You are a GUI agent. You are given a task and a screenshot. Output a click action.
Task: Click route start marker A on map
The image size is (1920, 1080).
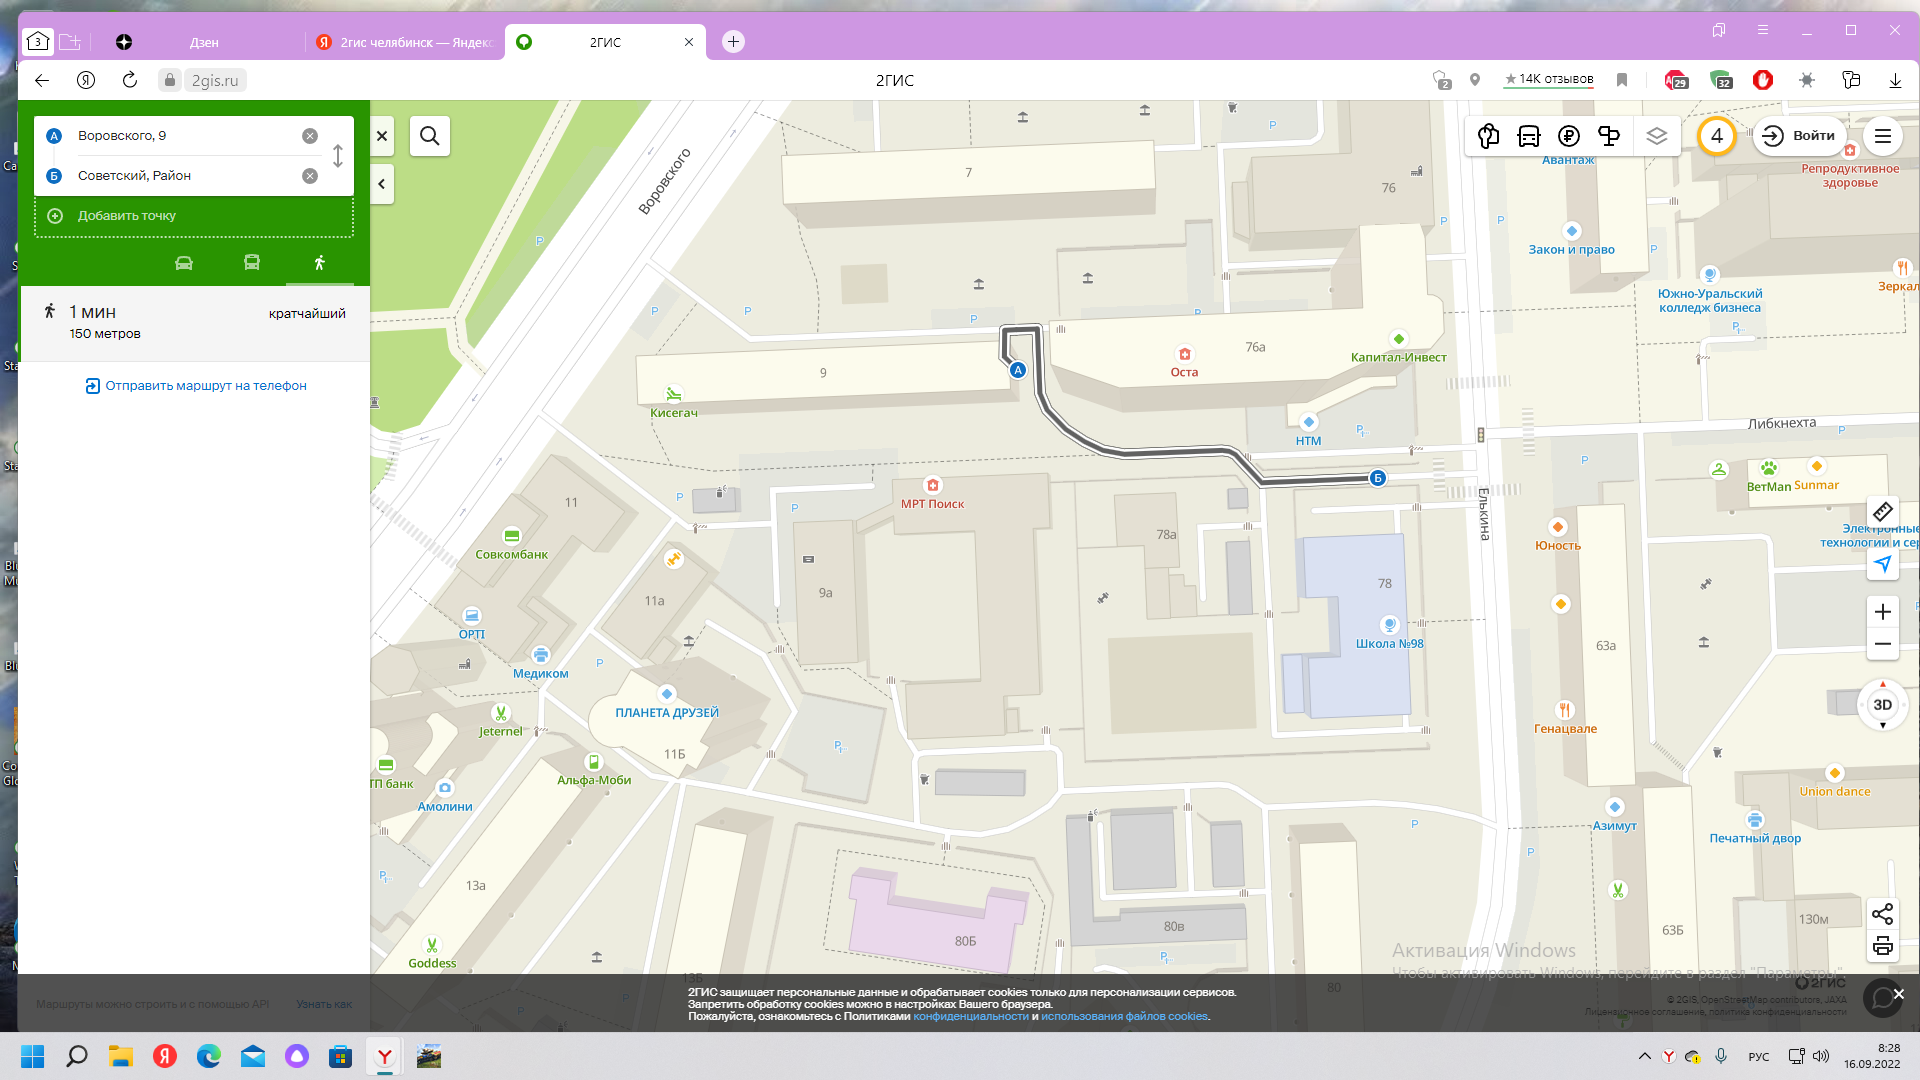[1018, 370]
